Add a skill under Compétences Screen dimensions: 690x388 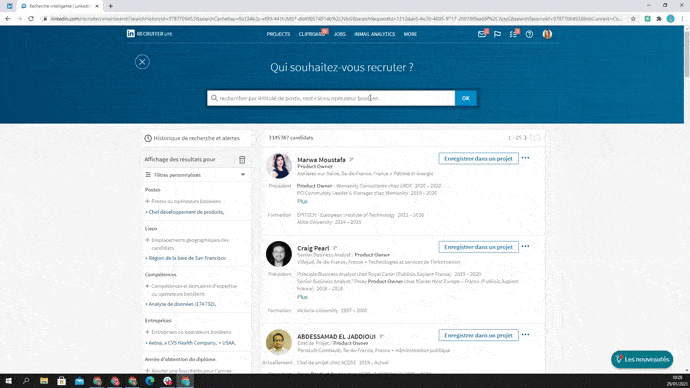click(x=191, y=290)
